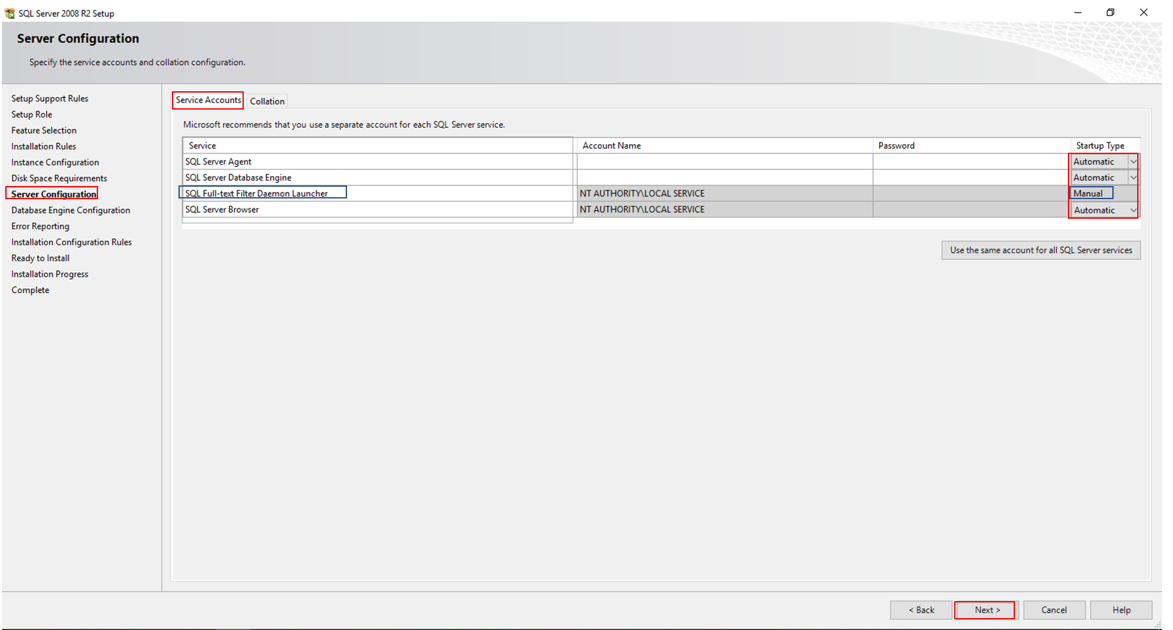This screenshot has width=1173, height=630.
Task: Click Instance Configuration step
Action: (55, 162)
